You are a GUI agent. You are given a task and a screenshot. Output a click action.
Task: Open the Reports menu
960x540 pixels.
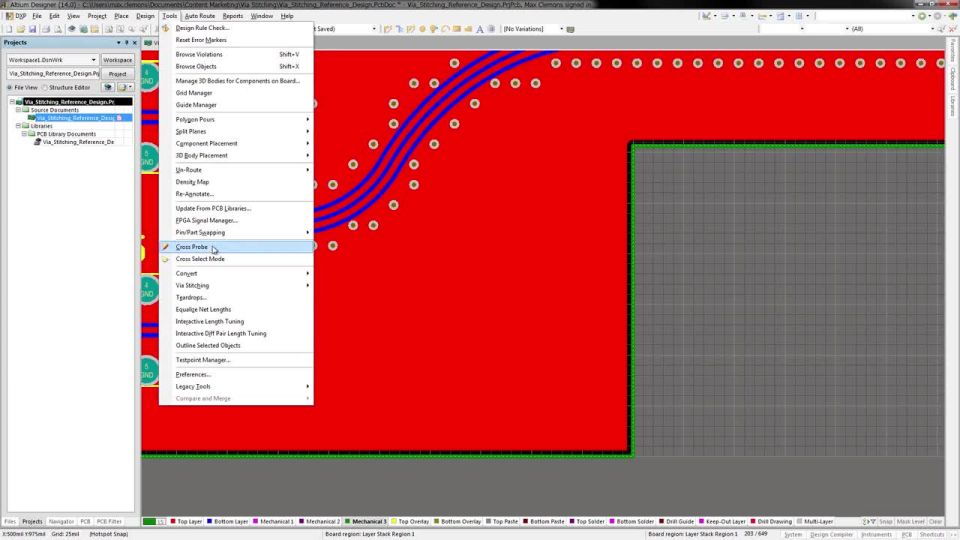pyautogui.click(x=233, y=16)
